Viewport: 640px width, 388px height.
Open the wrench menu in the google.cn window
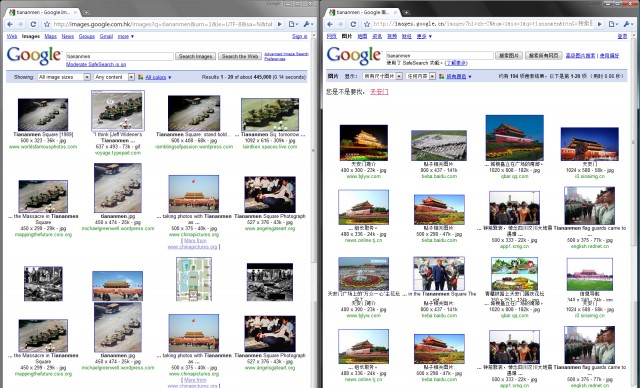[x=628, y=24]
